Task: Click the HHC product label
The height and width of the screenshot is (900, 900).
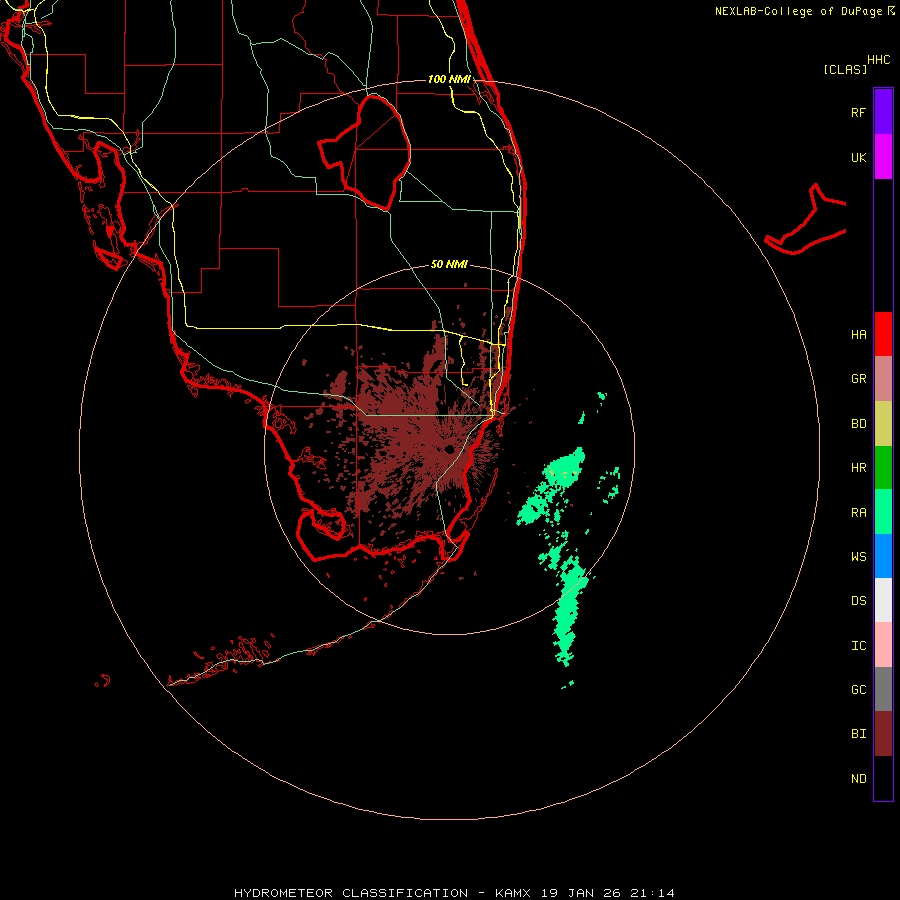Action: point(878,60)
